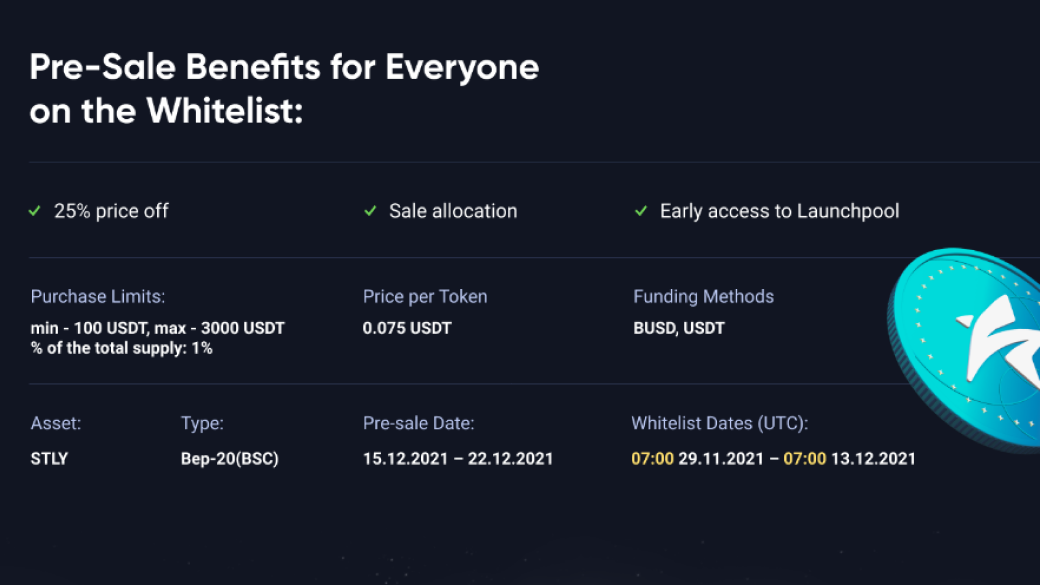Click the Sale allocation label
The height and width of the screenshot is (585, 1040).
pyautogui.click(x=453, y=211)
